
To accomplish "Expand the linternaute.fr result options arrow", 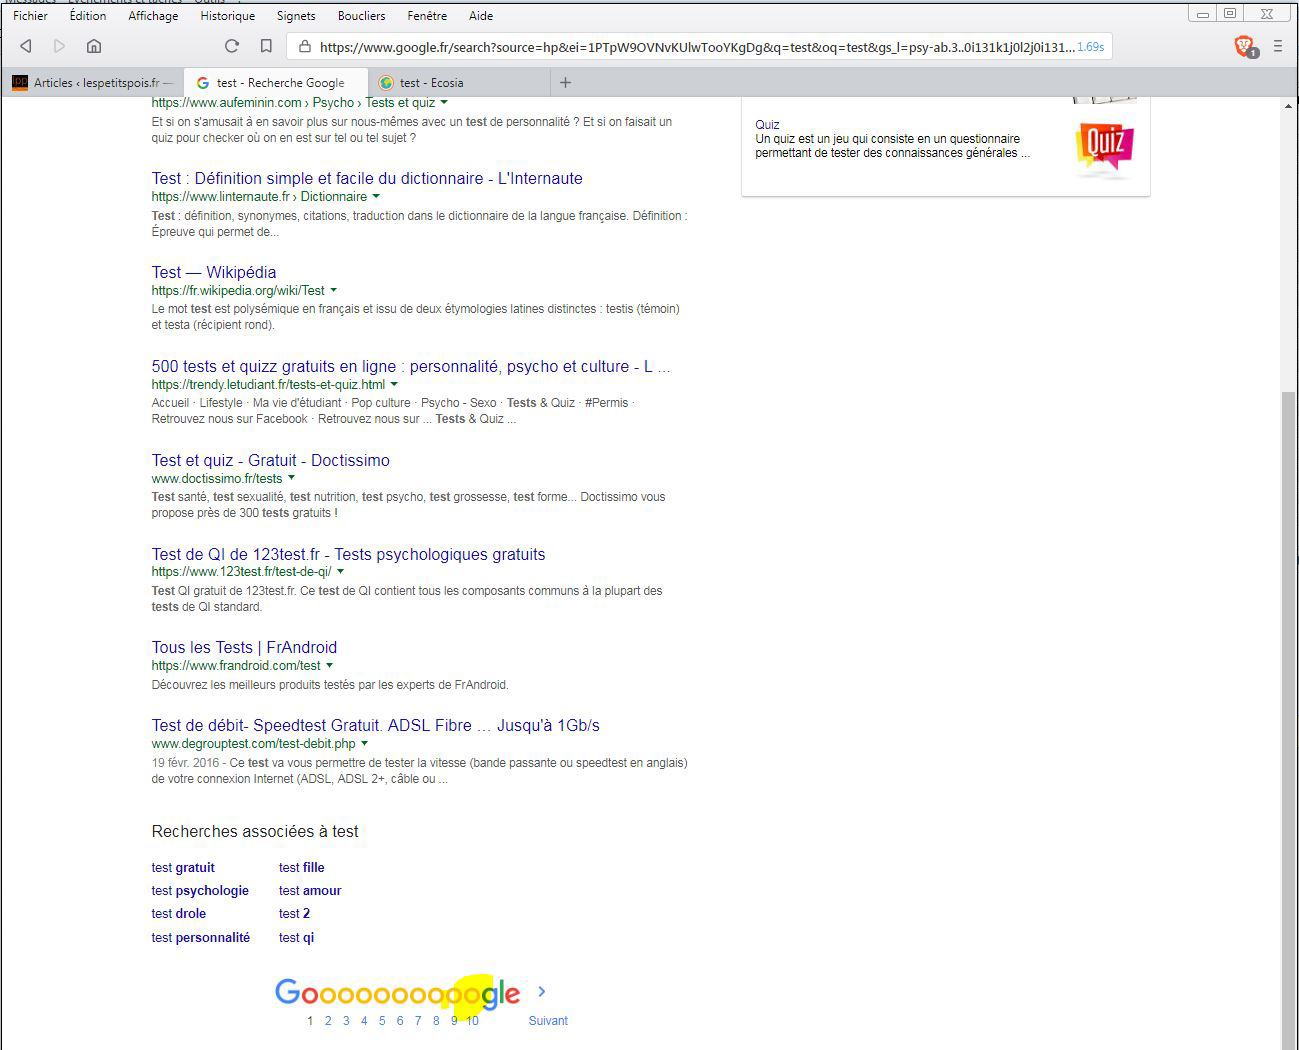I will (x=376, y=196).
